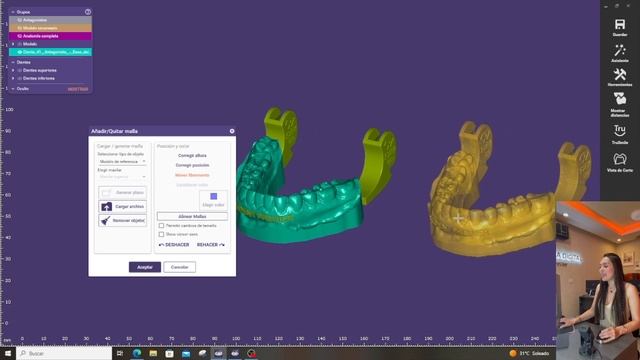Toggle visibility of the cyan Dentis antagonist mesh
Viewport: 640px width, 360px height.
click(19, 52)
